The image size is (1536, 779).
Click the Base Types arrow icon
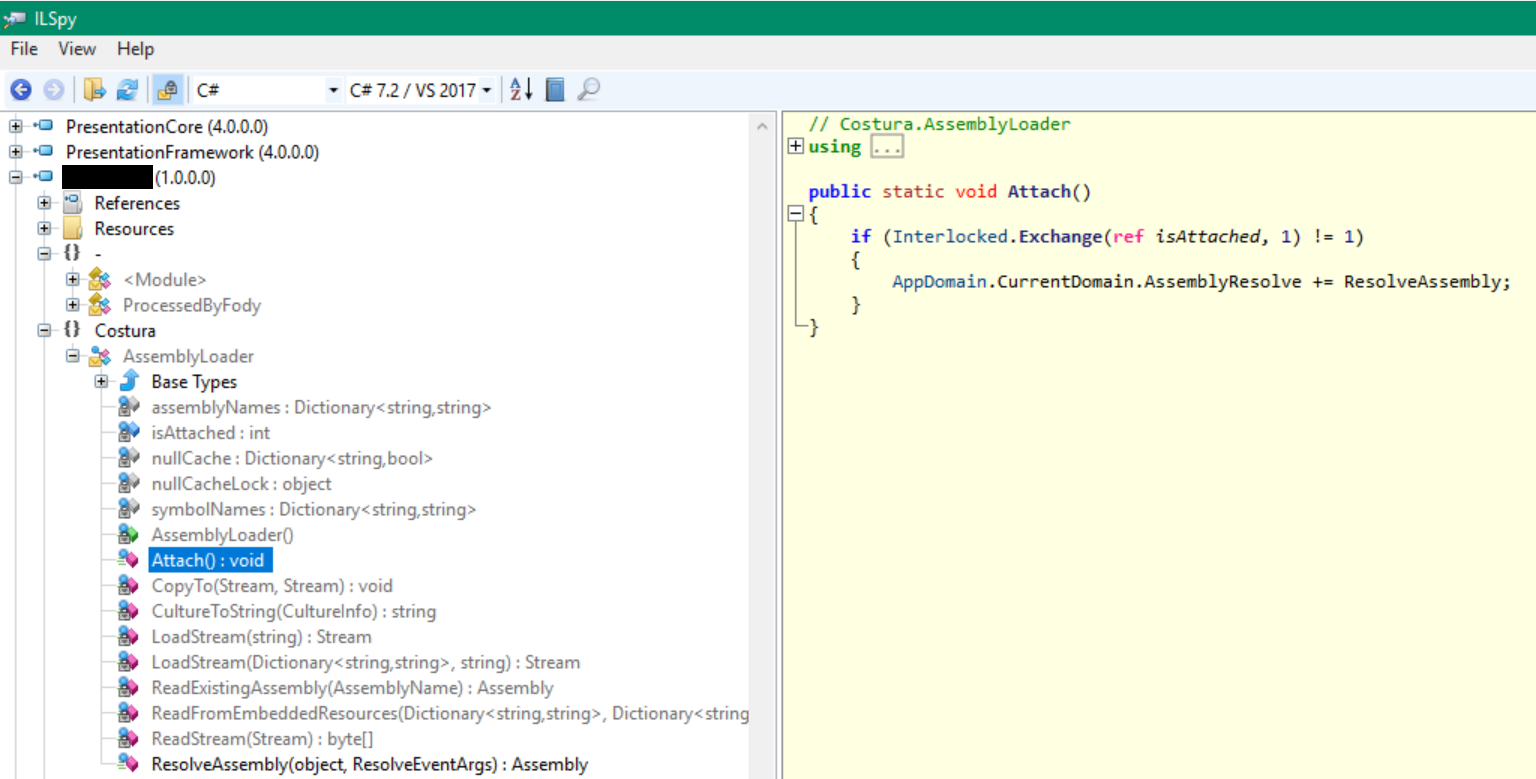coord(129,382)
